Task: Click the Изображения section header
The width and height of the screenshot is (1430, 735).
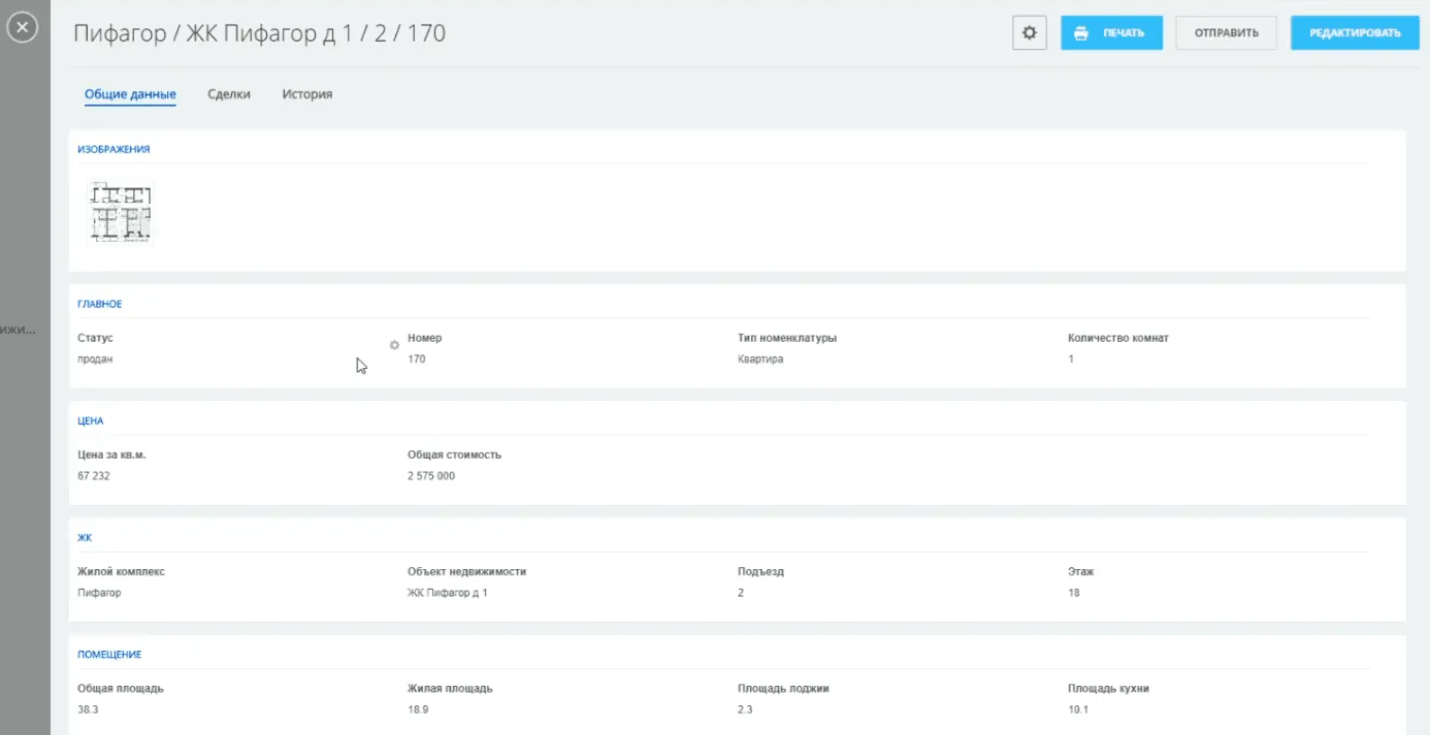Action: (114, 149)
